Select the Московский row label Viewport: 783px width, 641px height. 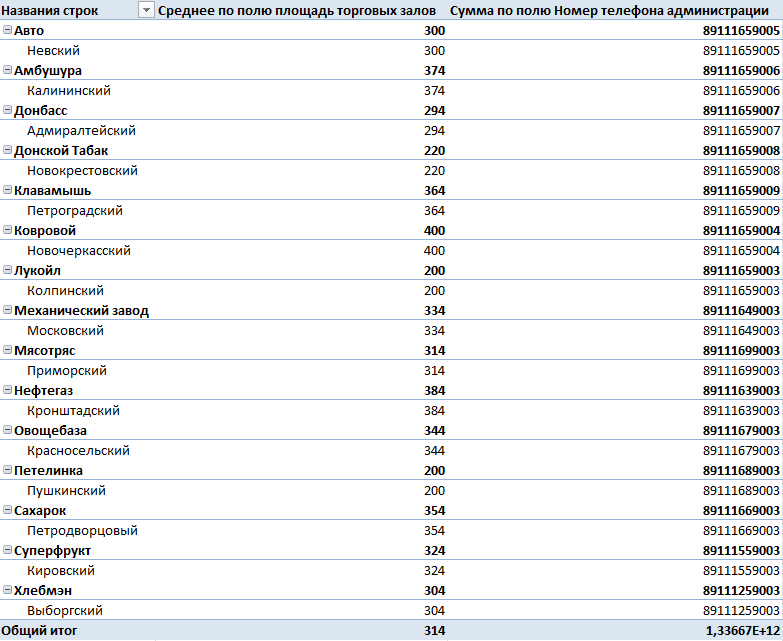pyautogui.click(x=65, y=330)
